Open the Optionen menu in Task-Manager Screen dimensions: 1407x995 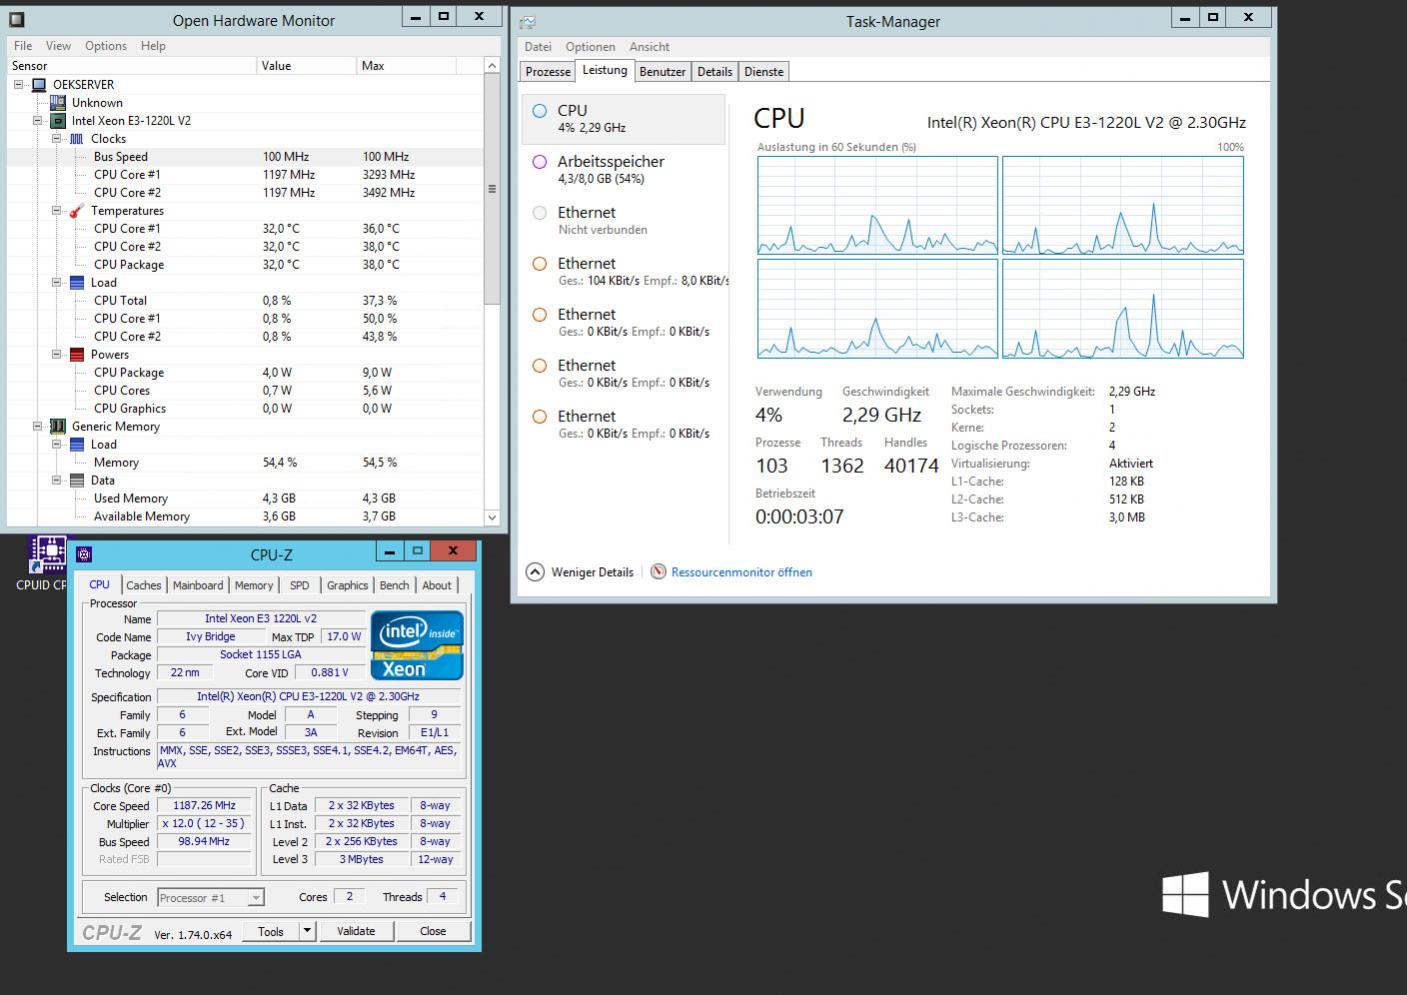pos(590,47)
